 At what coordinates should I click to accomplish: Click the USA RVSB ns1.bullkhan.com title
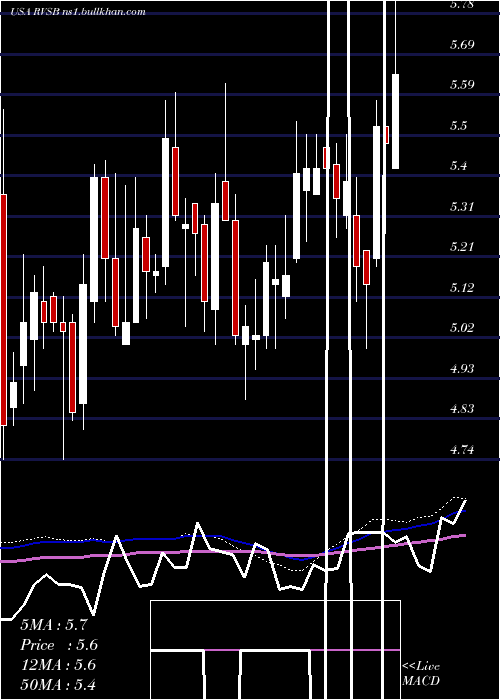[78, 12]
